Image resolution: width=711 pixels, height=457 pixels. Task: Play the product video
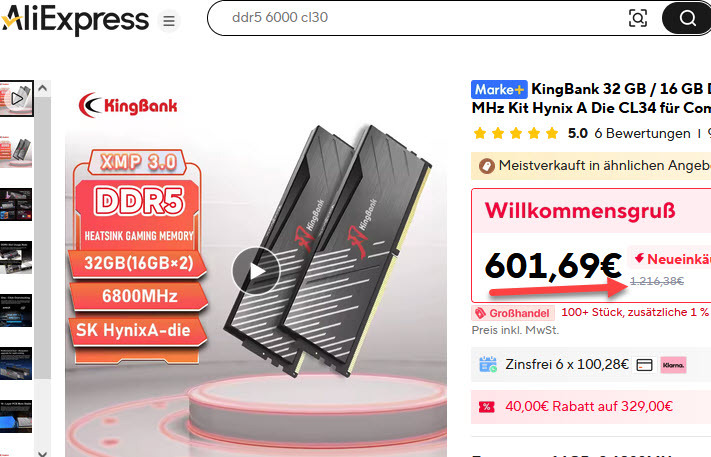pos(256,271)
